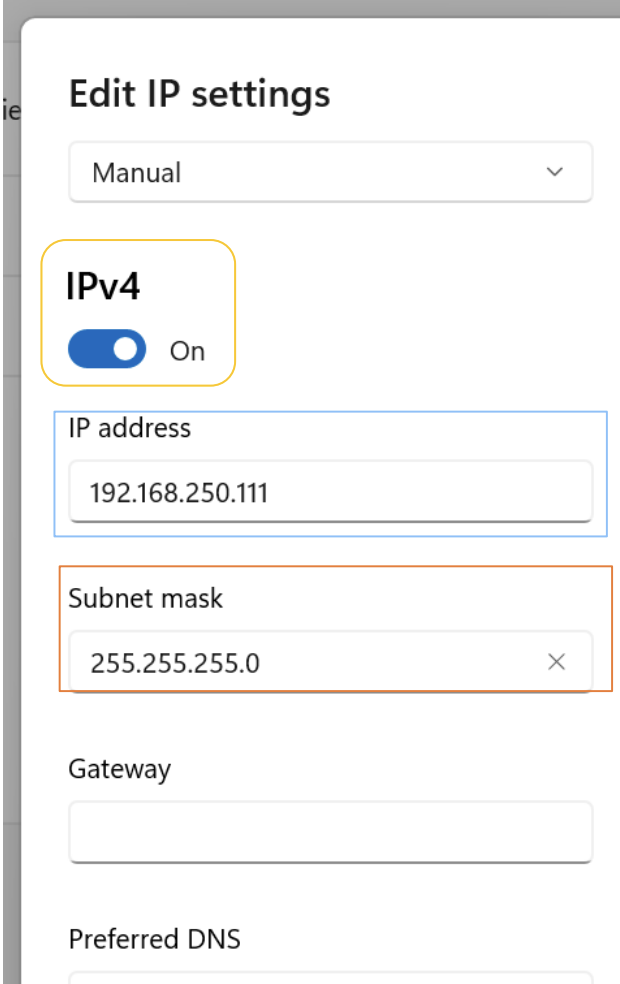This screenshot has height=984, width=620.
Task: Click the 192.168.250.111 address text
Action: click(x=179, y=493)
